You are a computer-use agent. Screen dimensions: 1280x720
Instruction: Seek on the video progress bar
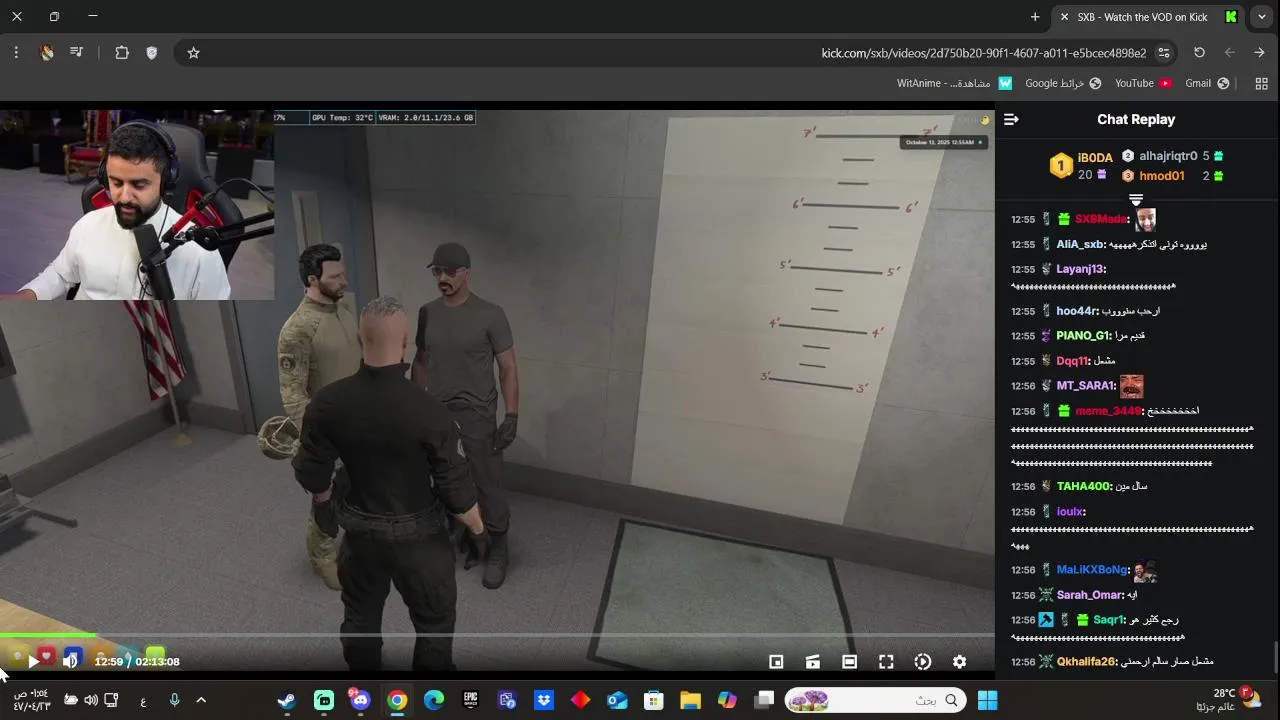(497, 635)
